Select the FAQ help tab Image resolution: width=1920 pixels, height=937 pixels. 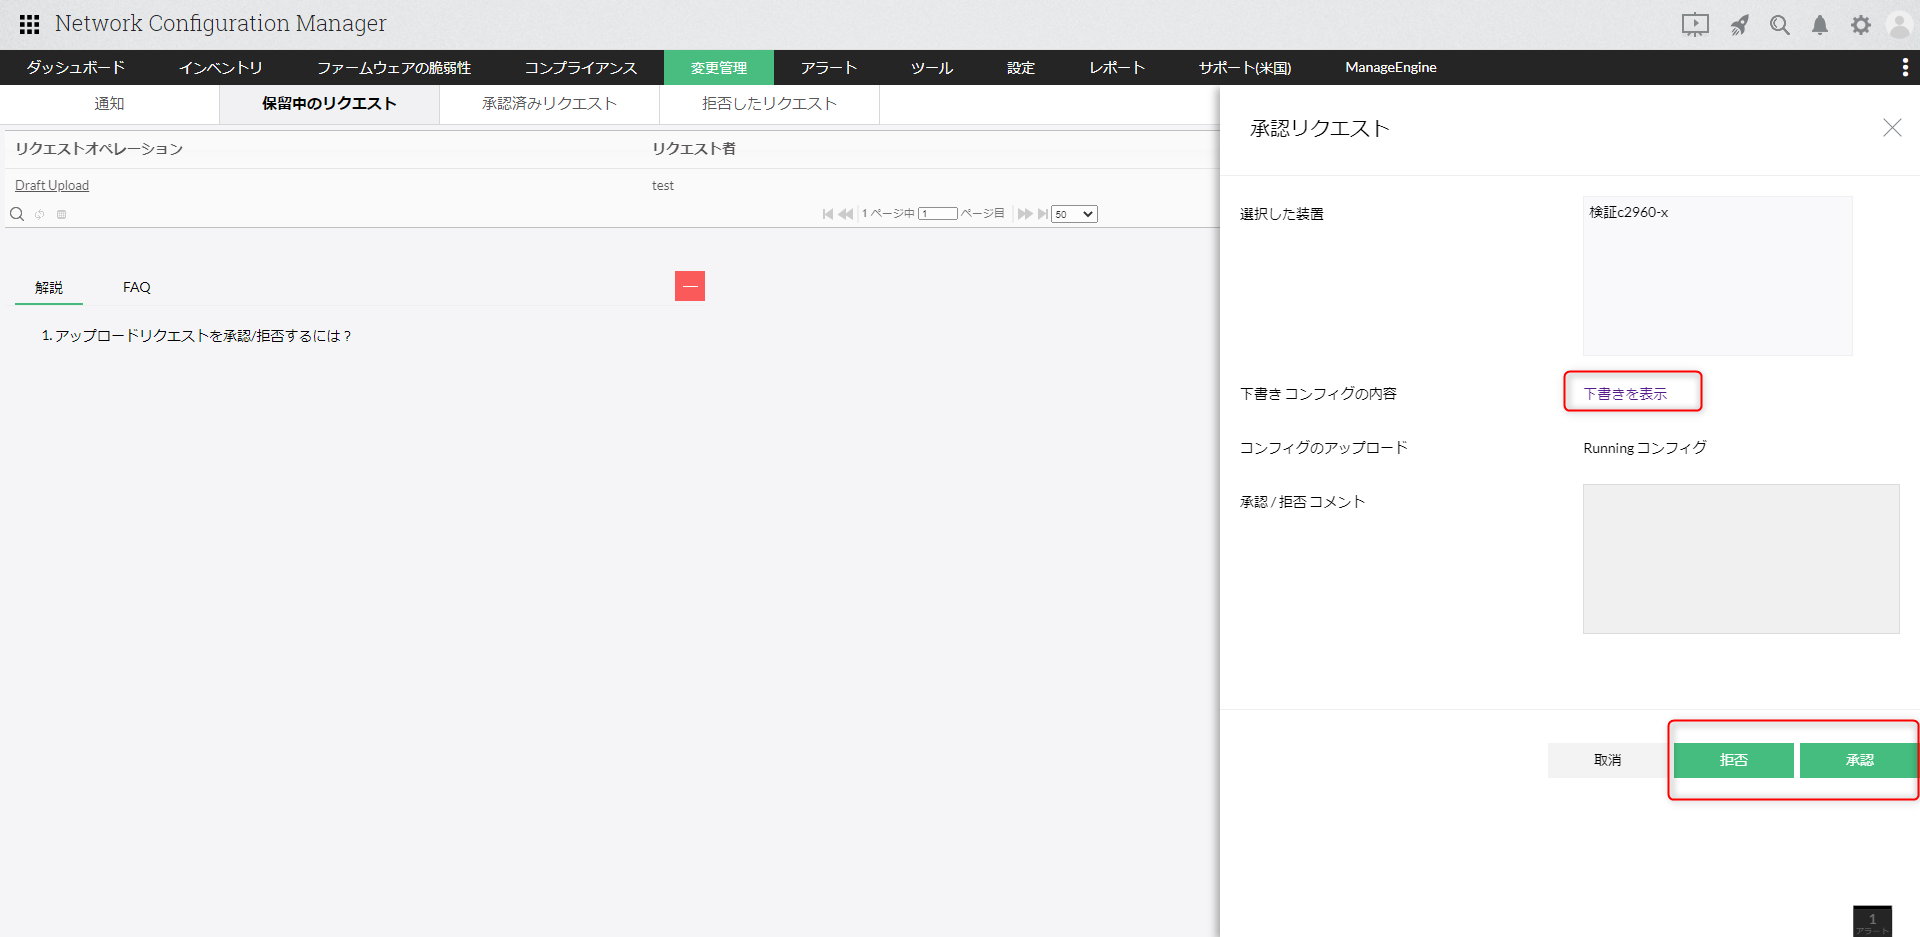pyautogui.click(x=137, y=287)
